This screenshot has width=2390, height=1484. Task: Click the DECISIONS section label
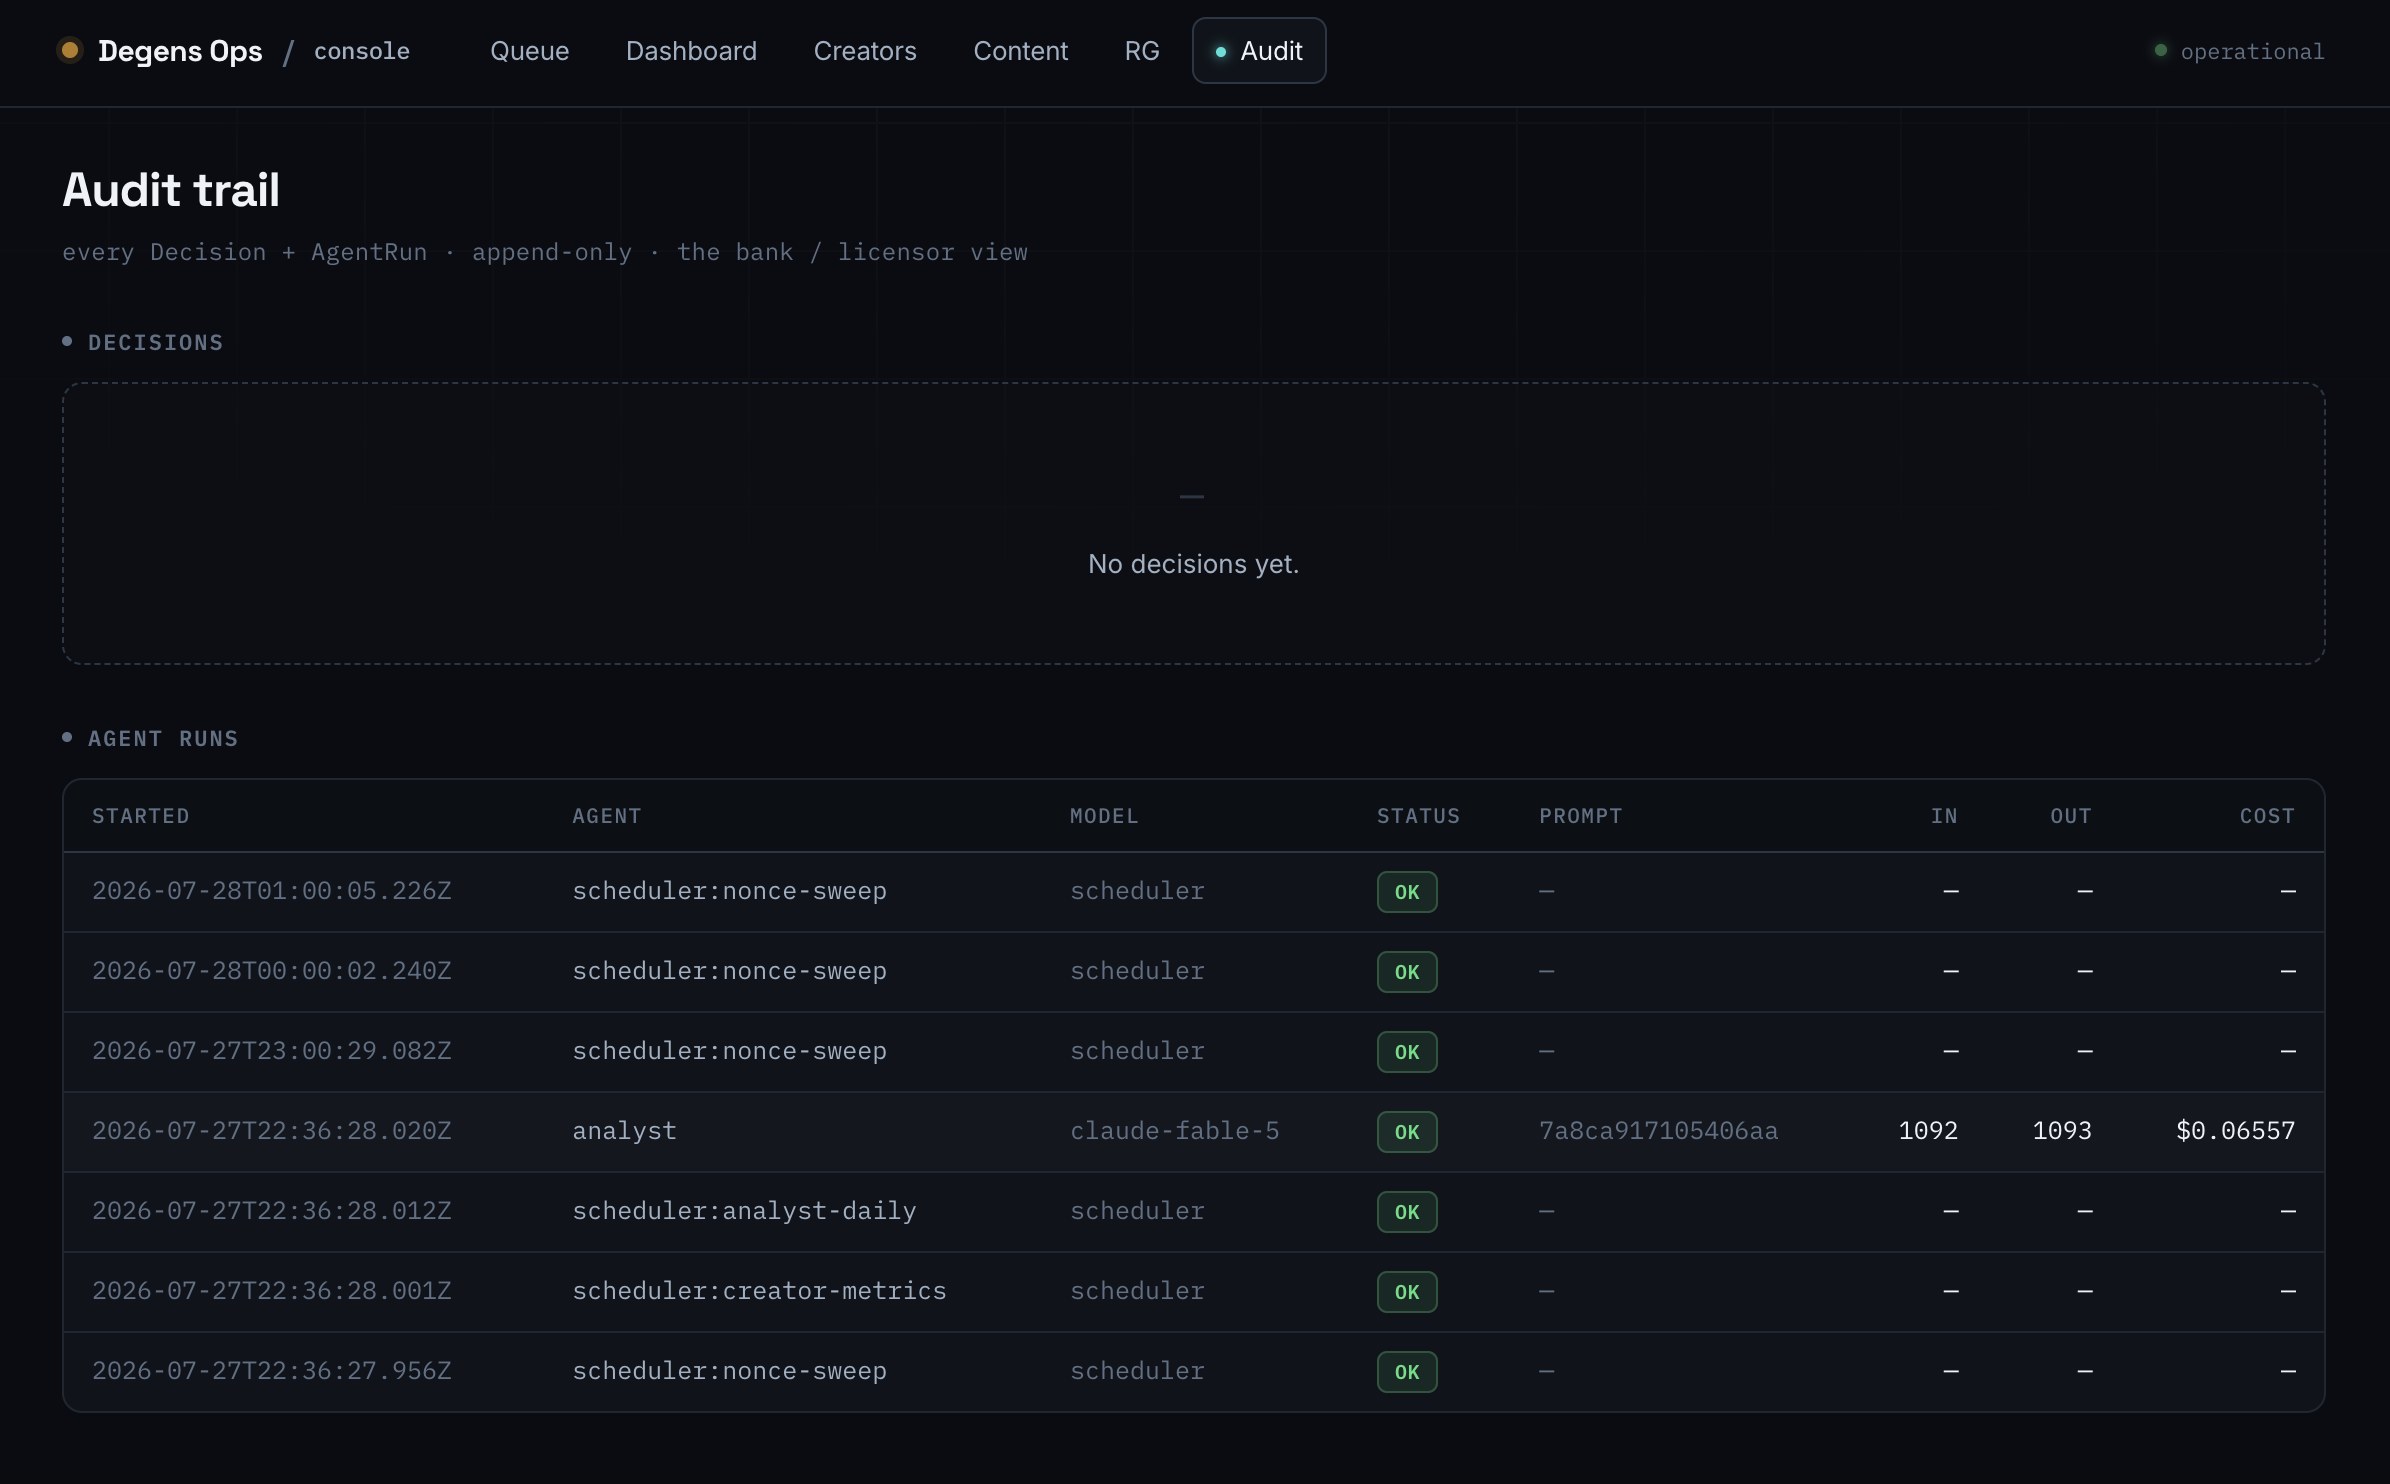[155, 343]
